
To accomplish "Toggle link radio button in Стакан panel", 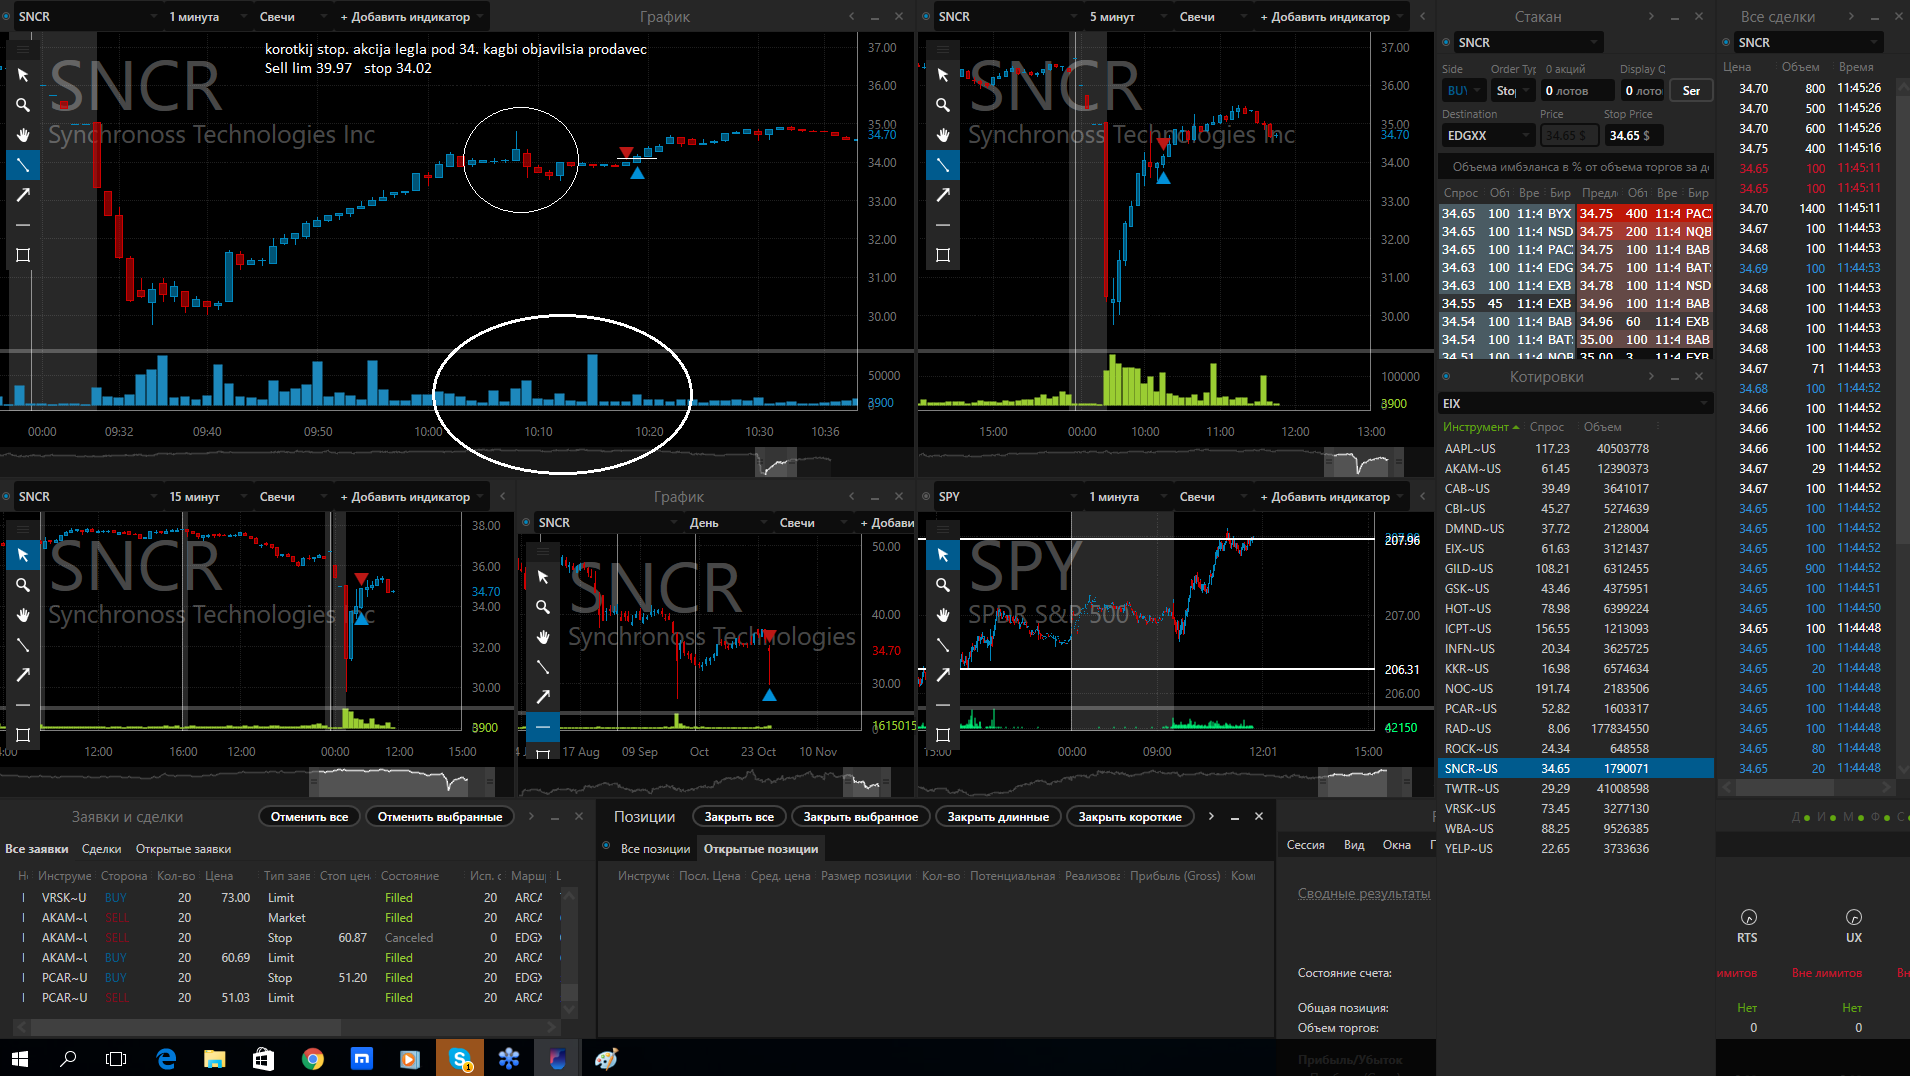I will coord(1446,42).
